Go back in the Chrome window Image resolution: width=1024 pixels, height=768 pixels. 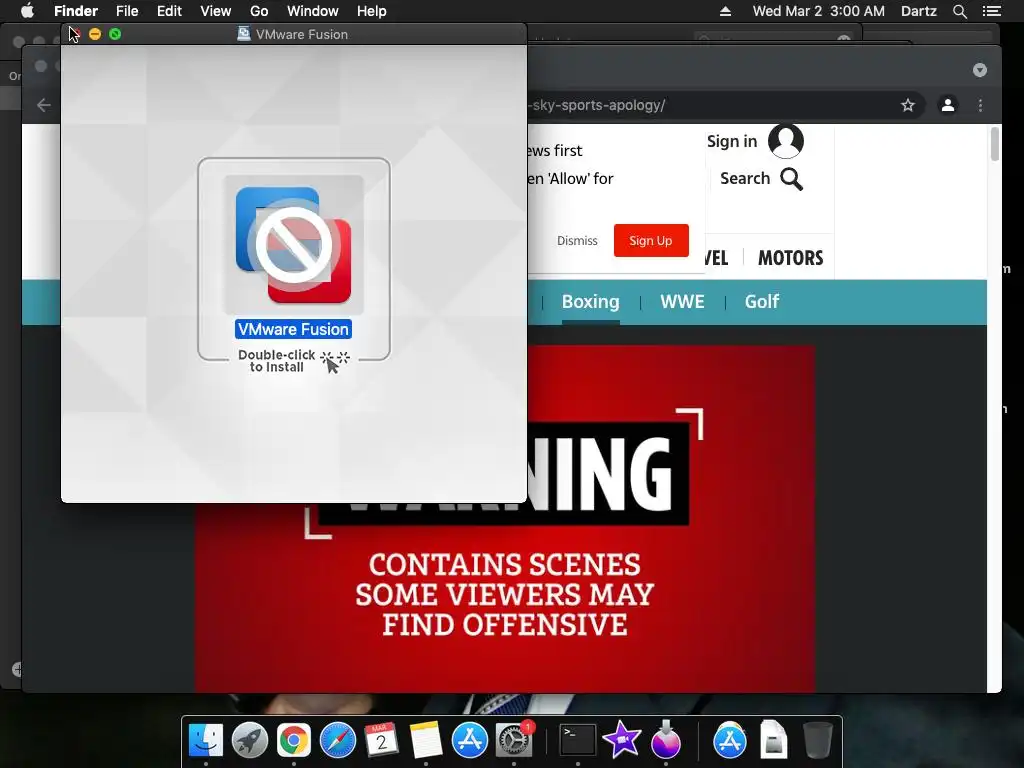pyautogui.click(x=44, y=105)
